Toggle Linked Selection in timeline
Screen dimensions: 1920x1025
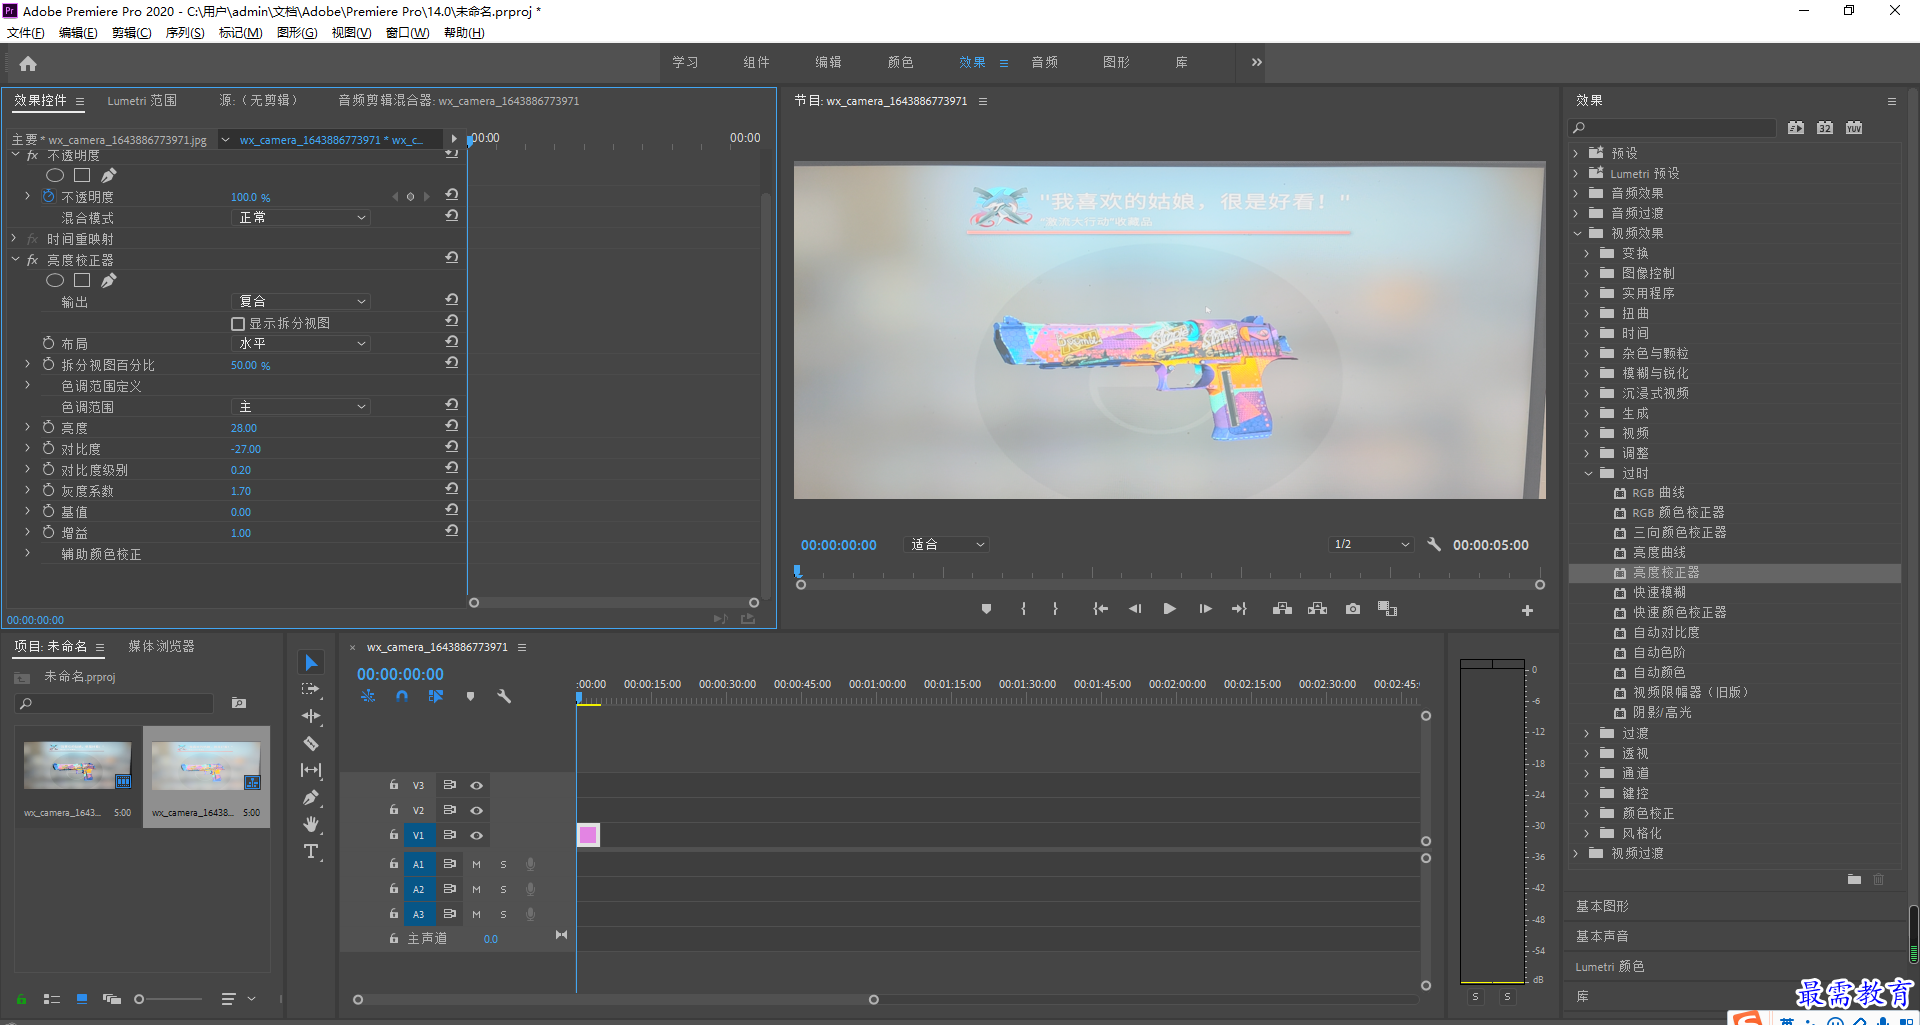coord(436,696)
